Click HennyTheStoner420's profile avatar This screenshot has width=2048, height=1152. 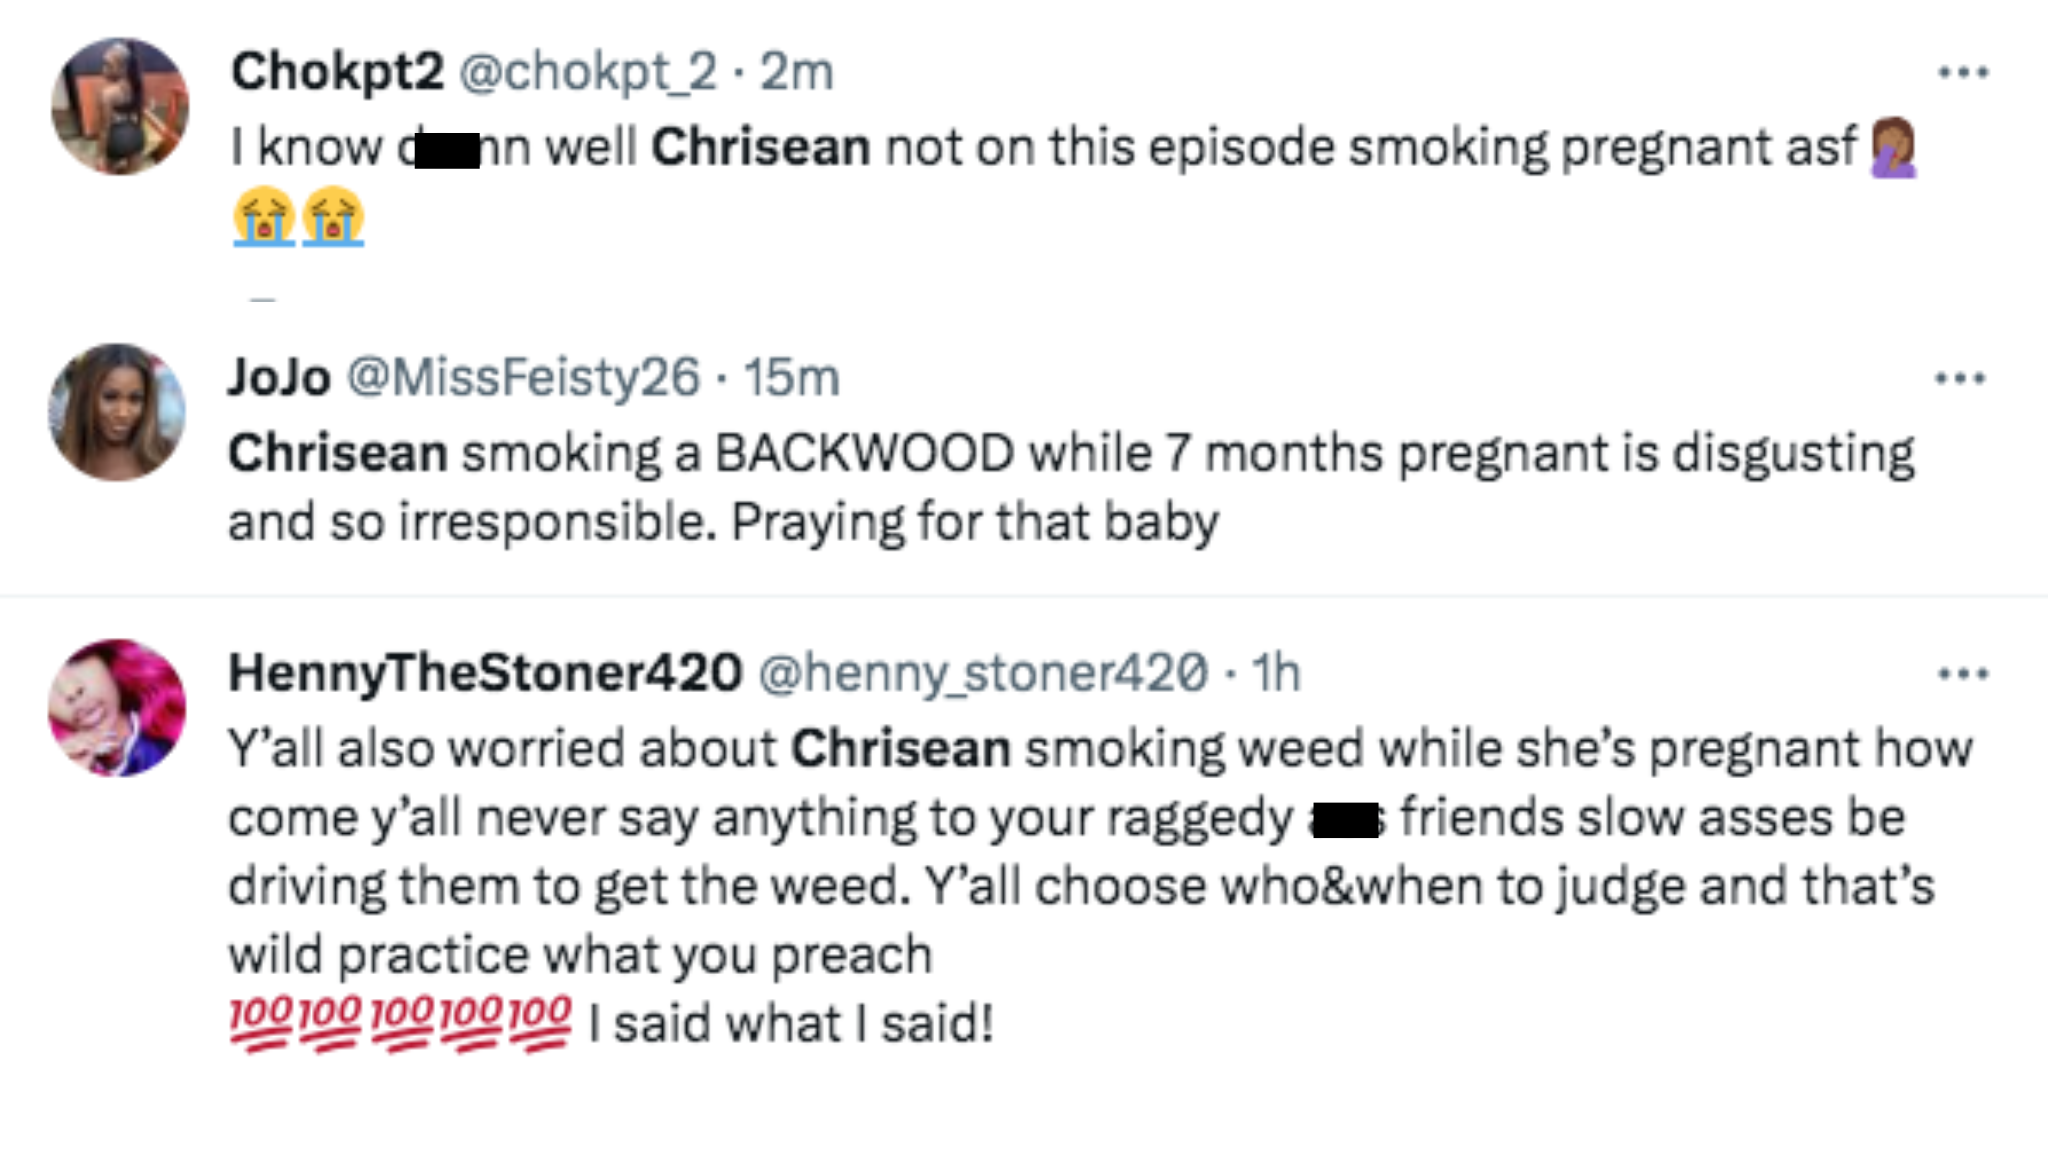point(117,708)
